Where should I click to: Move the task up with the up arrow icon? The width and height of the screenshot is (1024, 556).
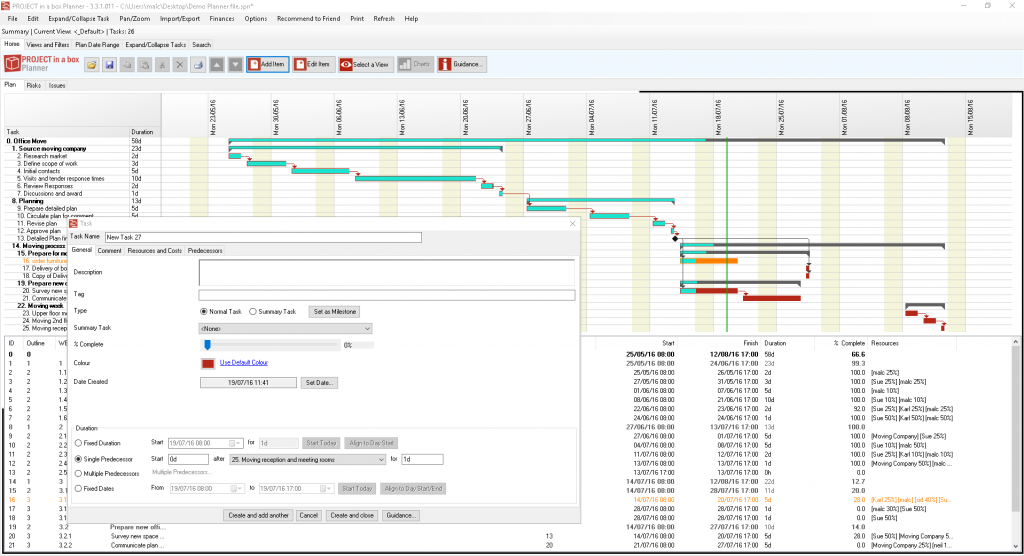(x=217, y=65)
